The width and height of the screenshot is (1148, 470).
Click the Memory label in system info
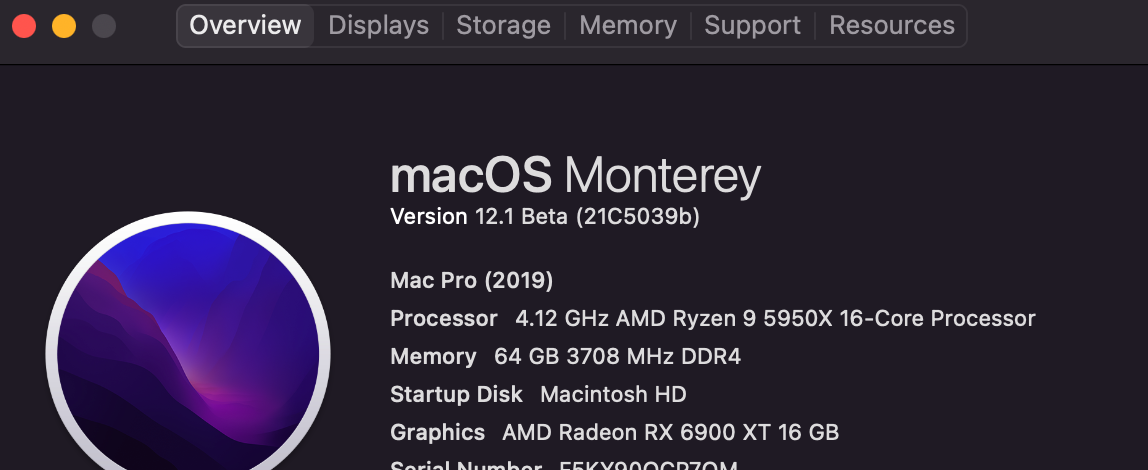point(433,357)
